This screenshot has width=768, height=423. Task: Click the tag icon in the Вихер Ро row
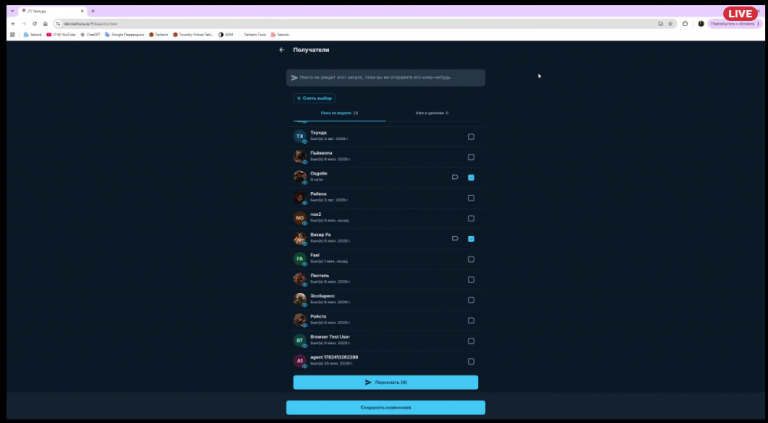point(455,238)
